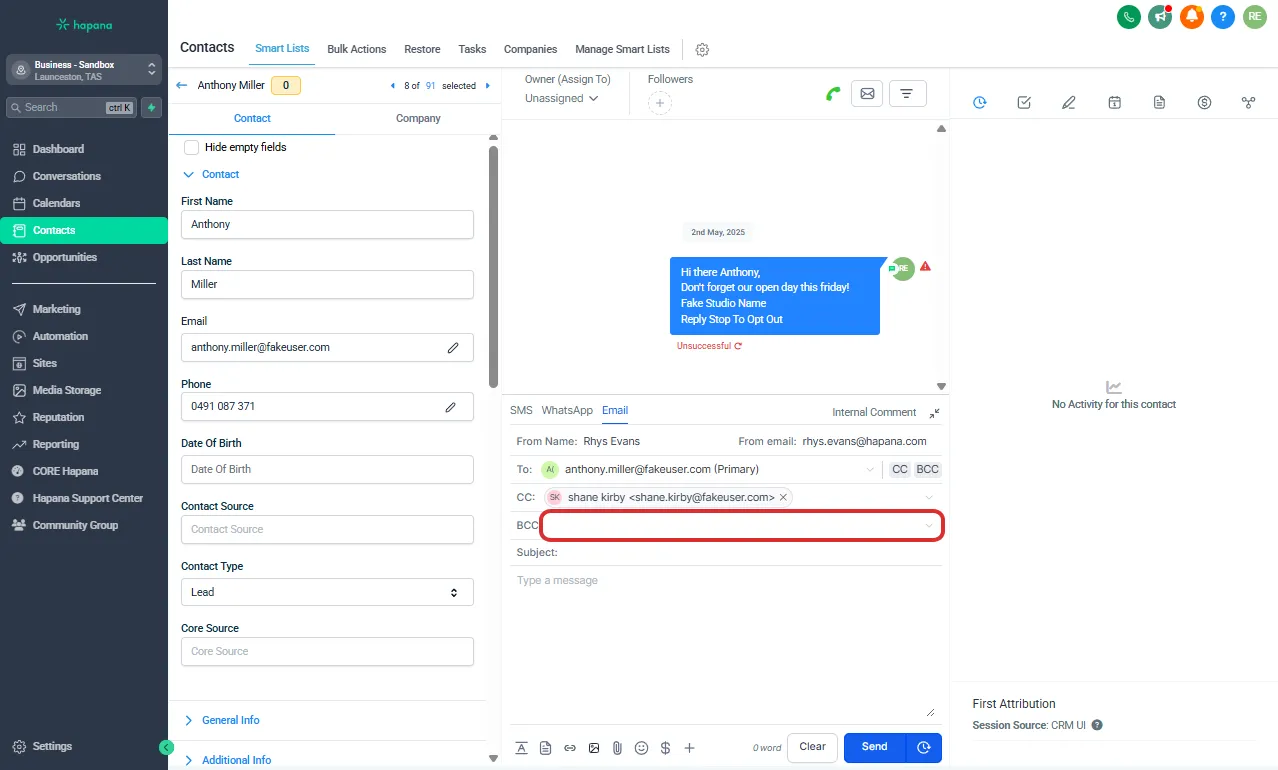Edit the email address with pencil icon
Viewport: 1278px width, 770px height.
453,348
